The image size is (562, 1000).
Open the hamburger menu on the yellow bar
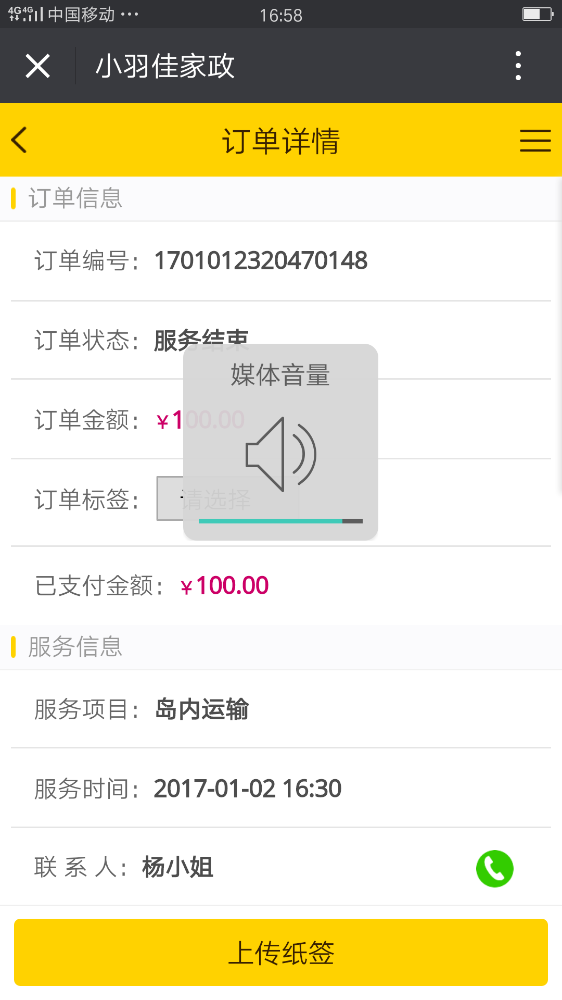(x=535, y=140)
